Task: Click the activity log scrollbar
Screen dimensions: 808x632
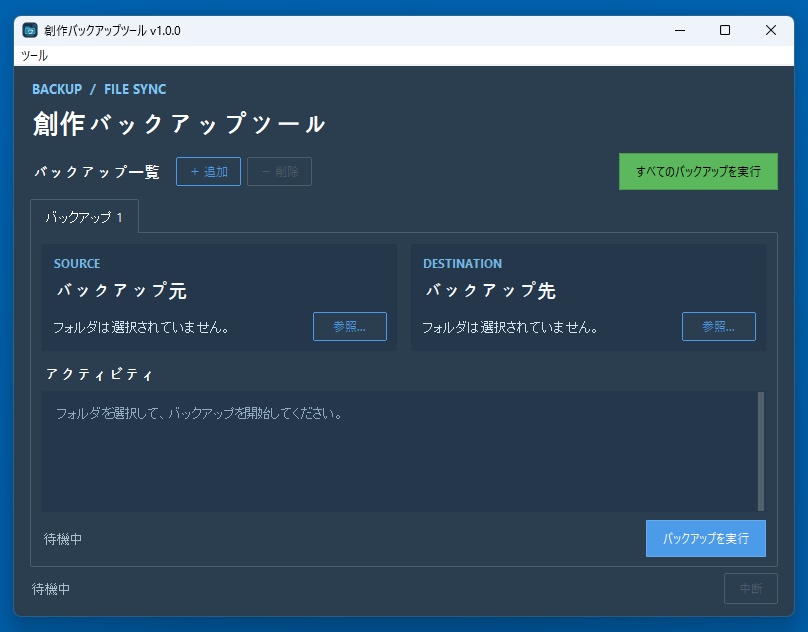Action: (761, 451)
